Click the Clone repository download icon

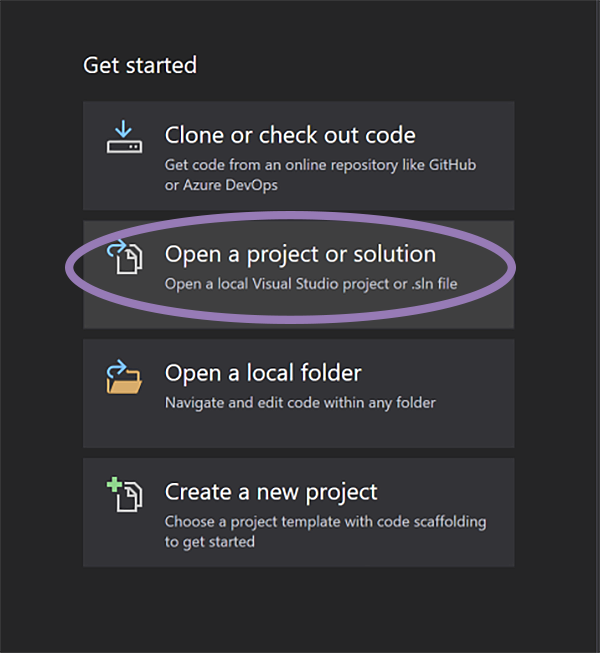tap(125, 137)
